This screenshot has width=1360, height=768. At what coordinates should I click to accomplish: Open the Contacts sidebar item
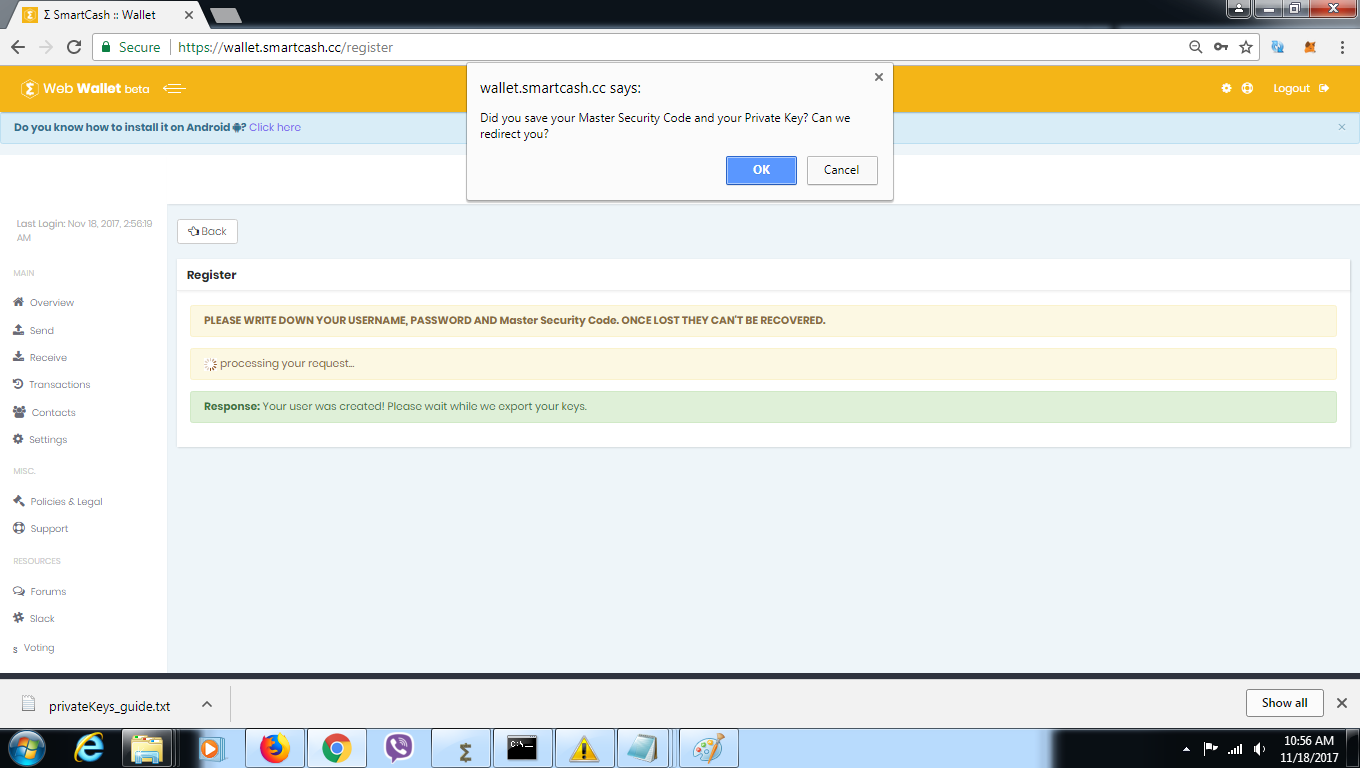pyautogui.click(x=54, y=412)
